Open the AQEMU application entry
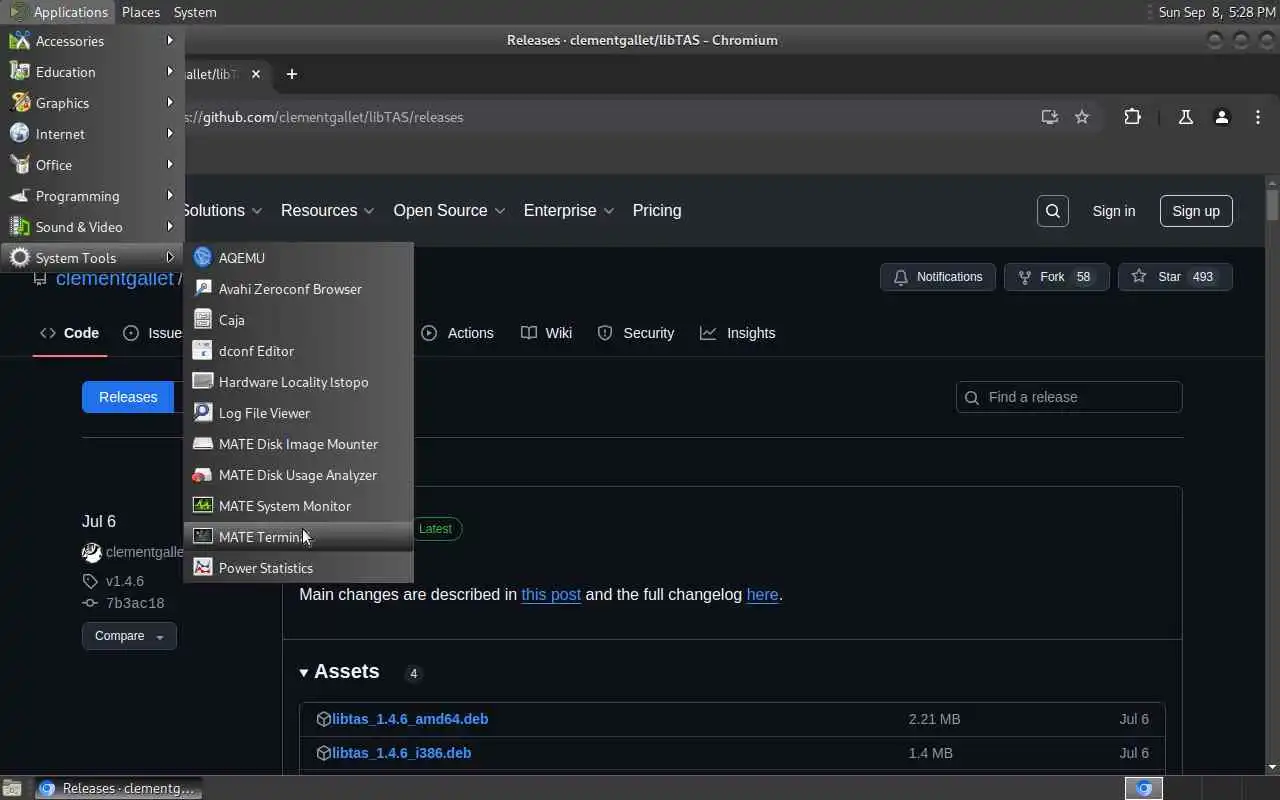Screen dimensions: 1280x800 (x=298, y=258)
